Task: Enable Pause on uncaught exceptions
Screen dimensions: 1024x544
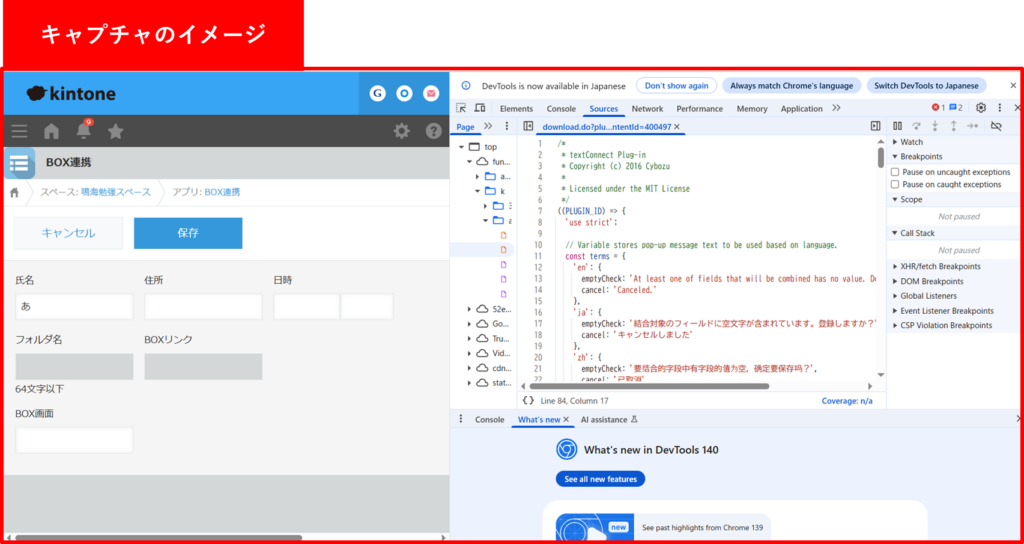Action: pyautogui.click(x=895, y=172)
